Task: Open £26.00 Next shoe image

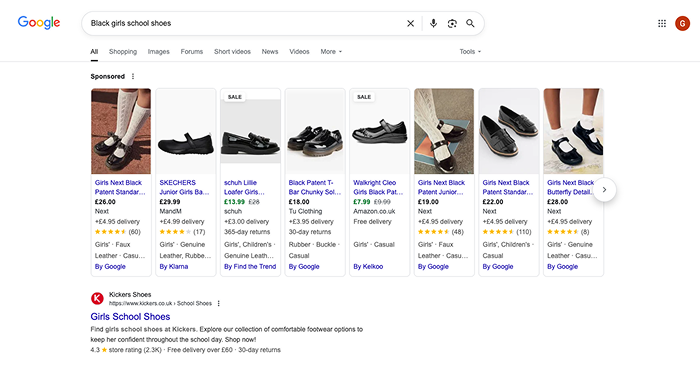Action: pyautogui.click(x=121, y=131)
